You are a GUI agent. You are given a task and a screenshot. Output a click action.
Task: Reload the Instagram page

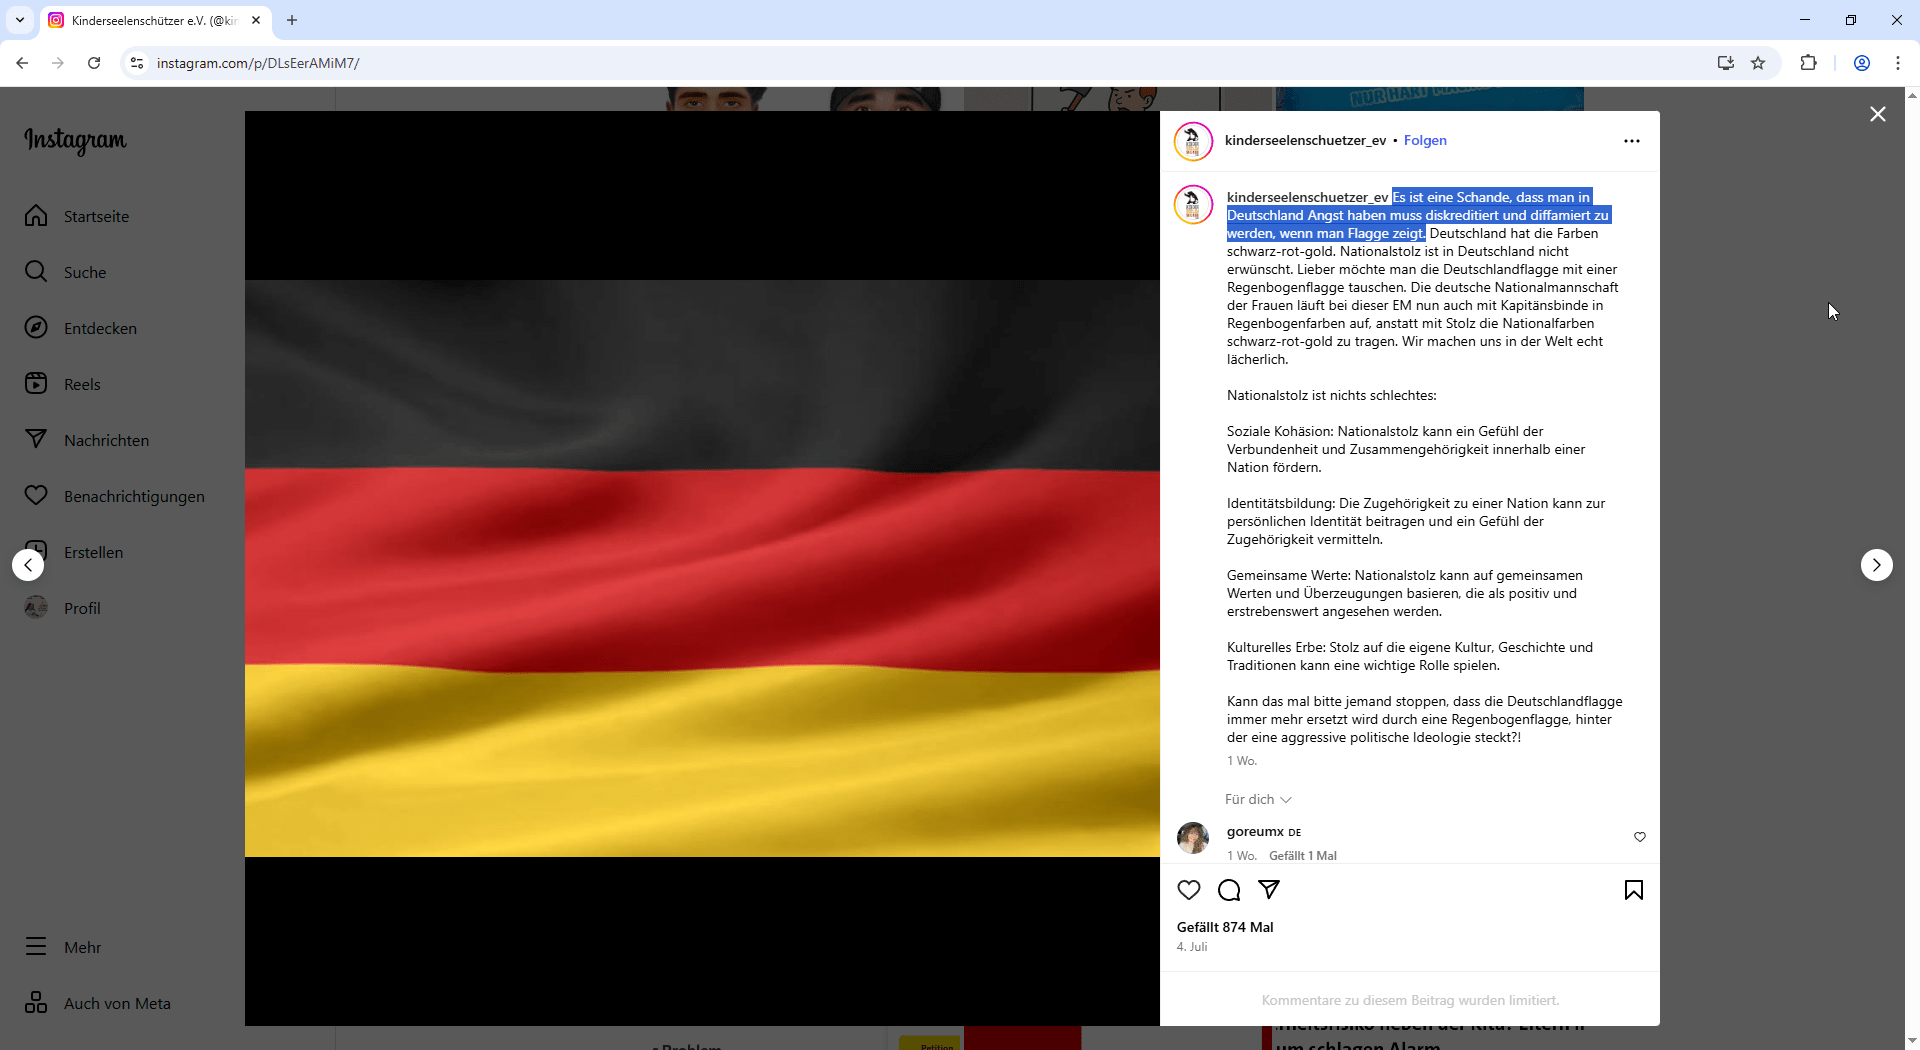click(x=94, y=63)
